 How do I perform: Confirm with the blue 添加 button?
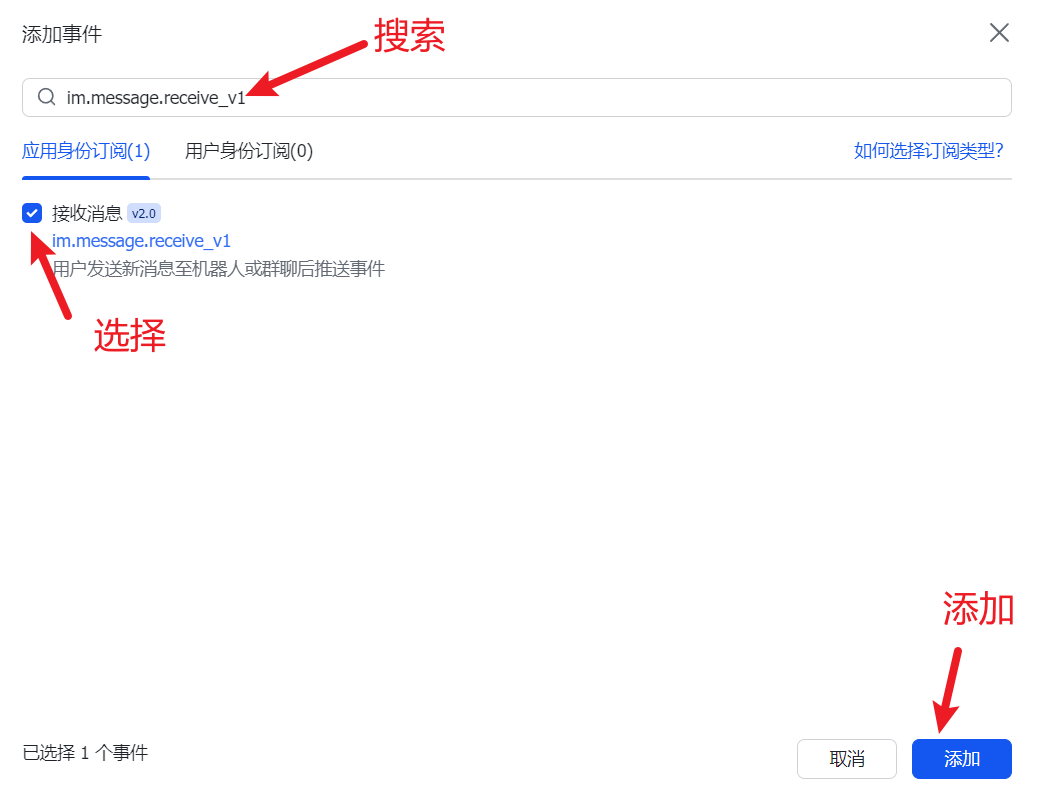click(x=961, y=759)
